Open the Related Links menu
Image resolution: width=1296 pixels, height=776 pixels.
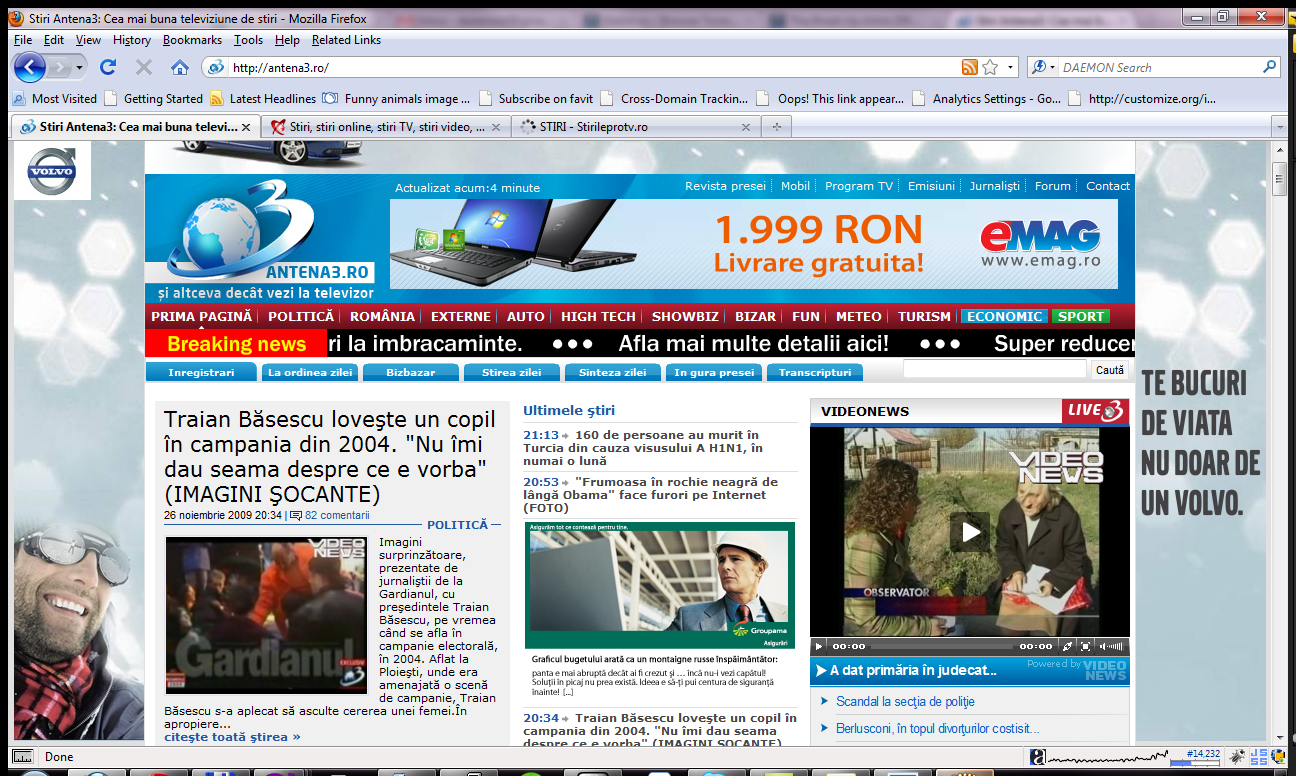[346, 40]
